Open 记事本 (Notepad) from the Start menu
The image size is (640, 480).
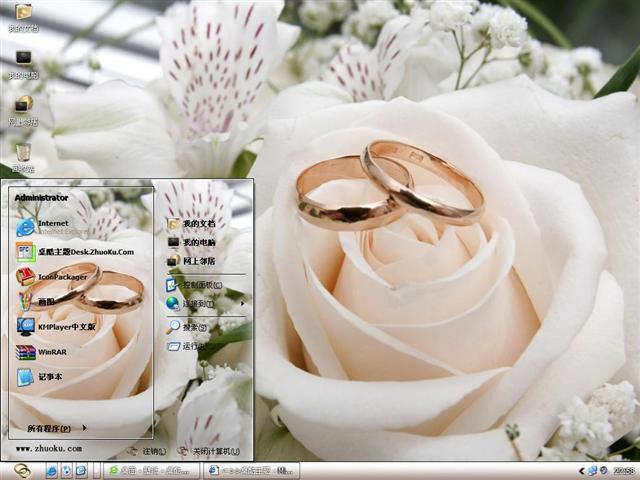pos(40,377)
